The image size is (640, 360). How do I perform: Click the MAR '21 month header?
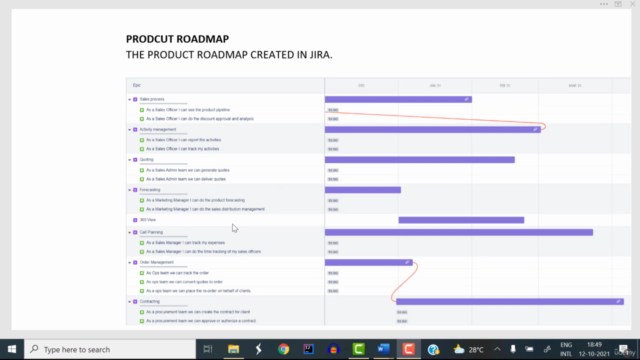(575, 86)
